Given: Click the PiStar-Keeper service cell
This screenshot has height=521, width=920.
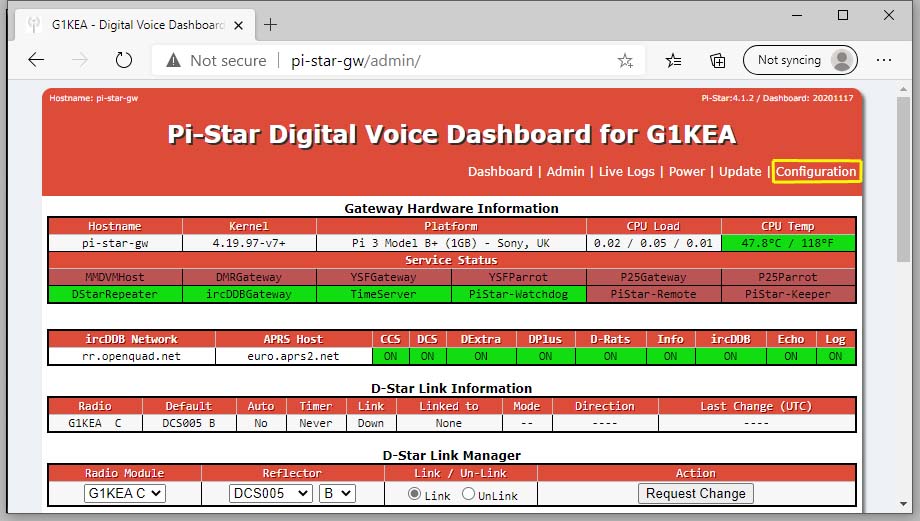Looking at the screenshot, I should click(788, 294).
